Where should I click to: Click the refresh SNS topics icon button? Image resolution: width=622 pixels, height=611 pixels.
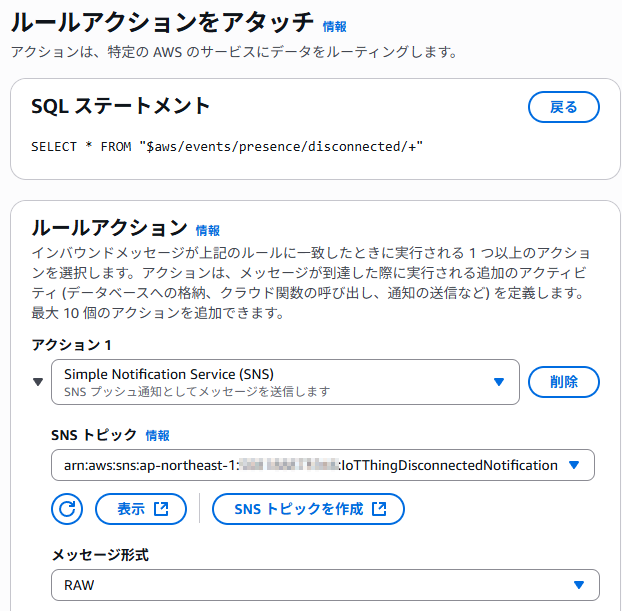coord(67,509)
